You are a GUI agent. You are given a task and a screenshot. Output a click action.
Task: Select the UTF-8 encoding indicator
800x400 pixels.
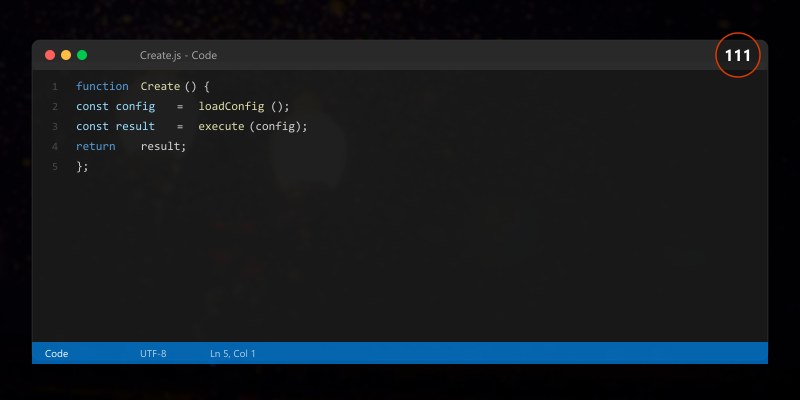click(x=153, y=354)
